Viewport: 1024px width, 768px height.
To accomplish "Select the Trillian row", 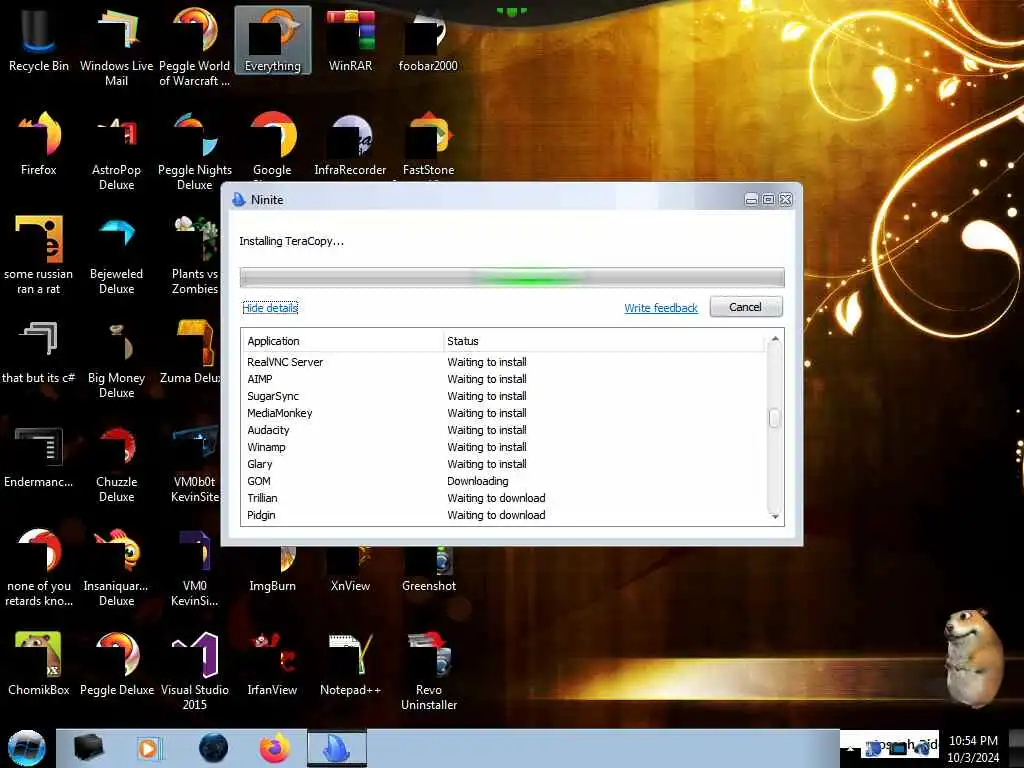I will pyautogui.click(x=505, y=498).
